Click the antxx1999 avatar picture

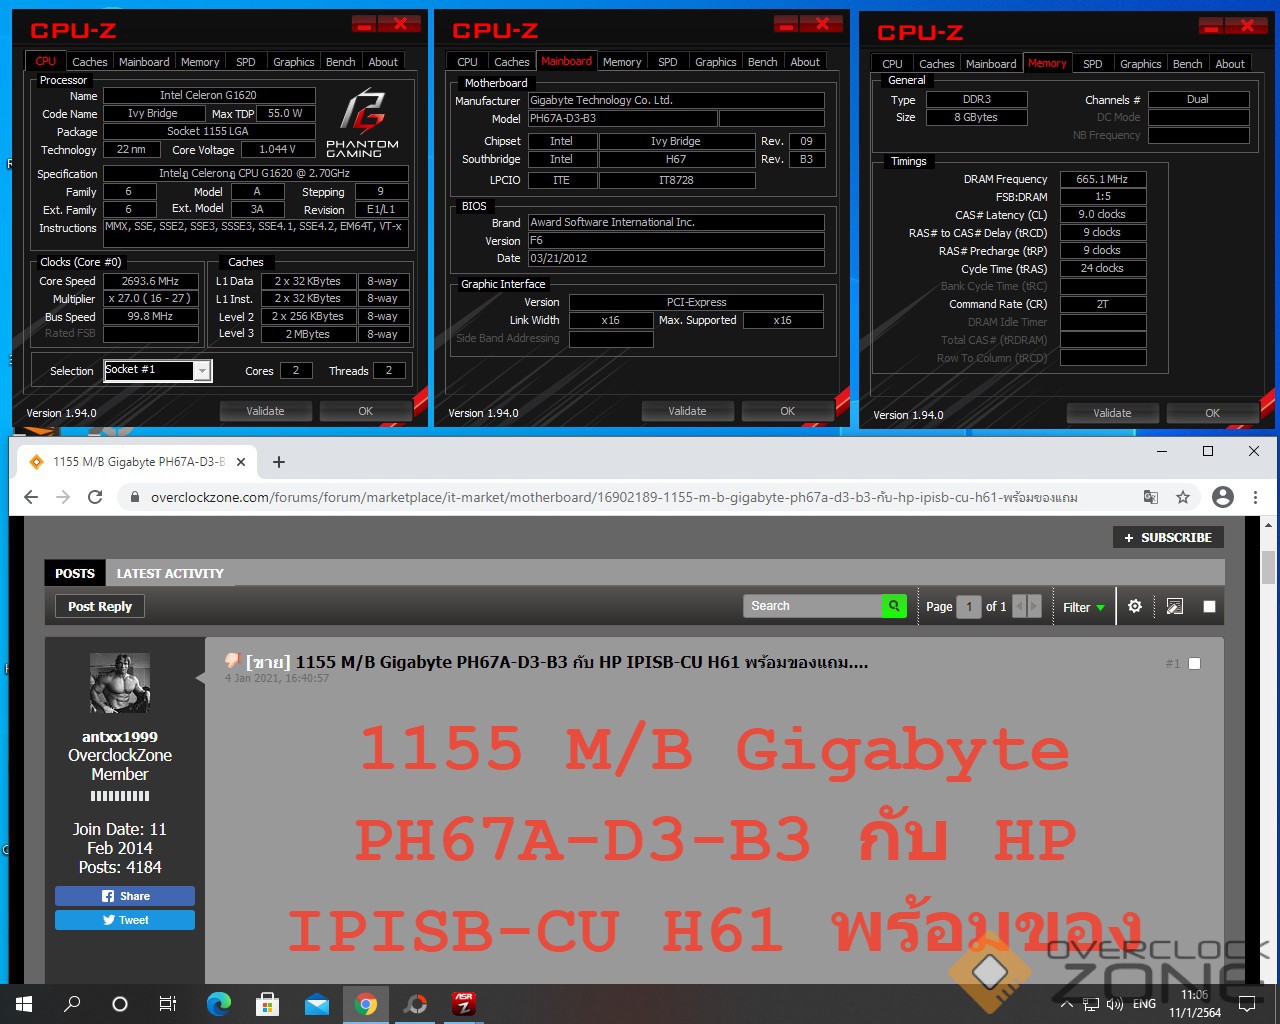coord(120,683)
